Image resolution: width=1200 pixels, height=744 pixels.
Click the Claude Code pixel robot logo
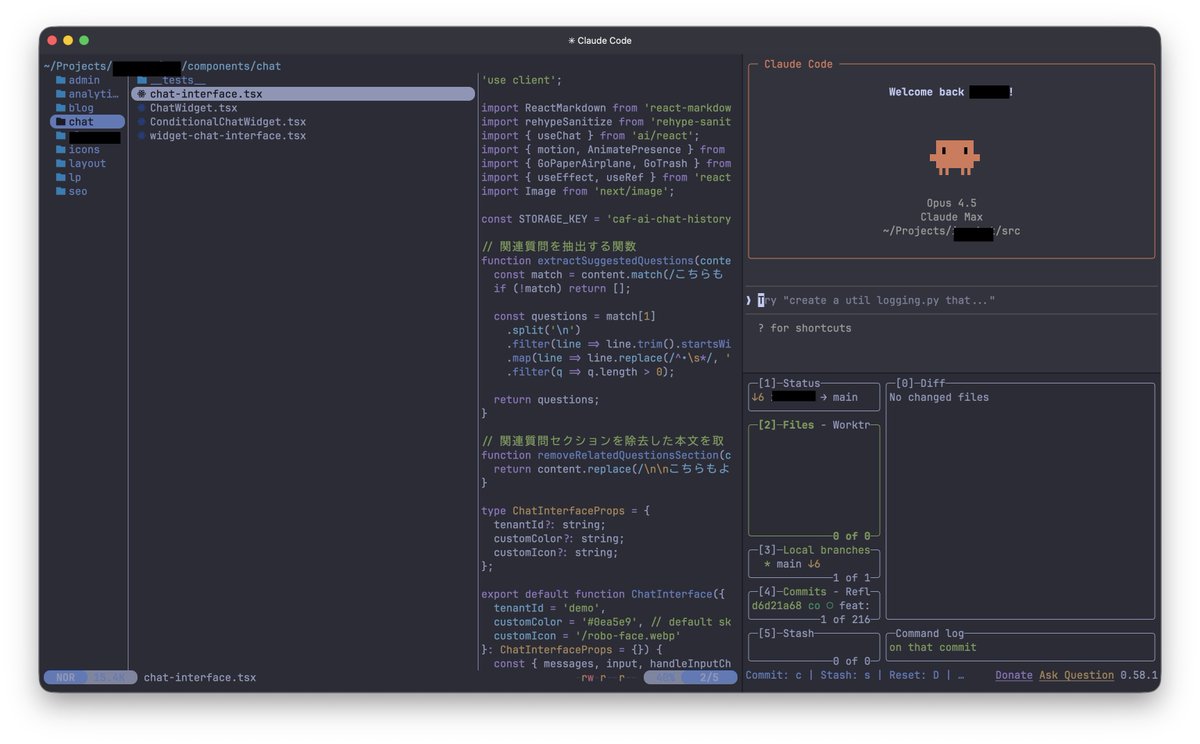(x=954, y=156)
